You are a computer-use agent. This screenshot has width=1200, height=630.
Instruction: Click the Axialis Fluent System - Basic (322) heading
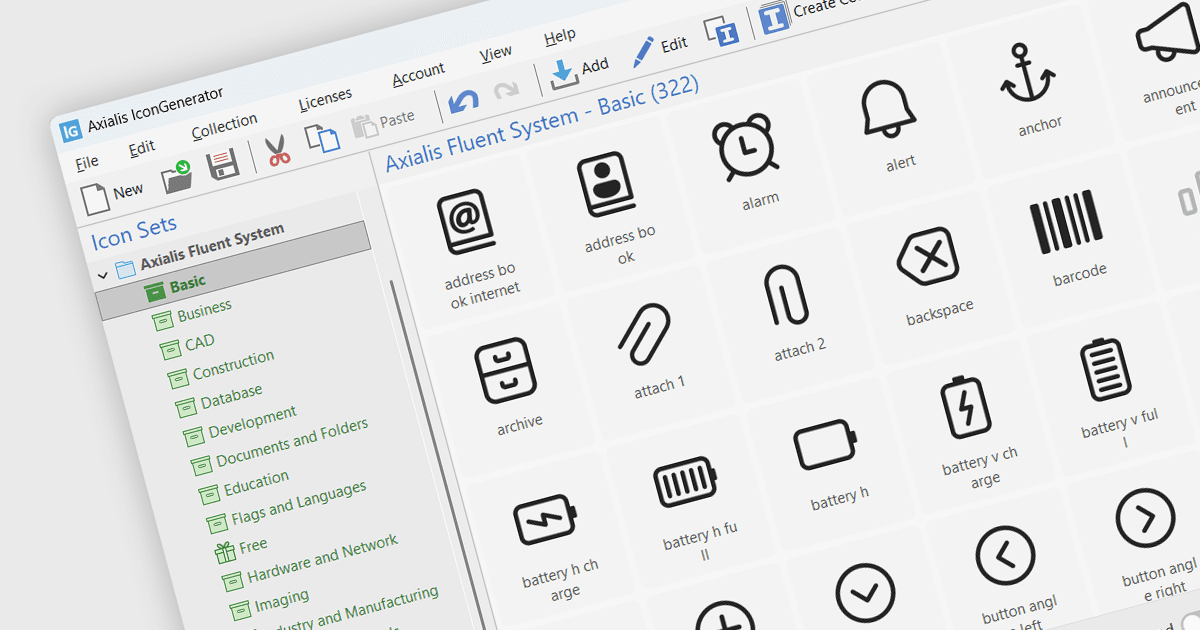[x=541, y=124]
